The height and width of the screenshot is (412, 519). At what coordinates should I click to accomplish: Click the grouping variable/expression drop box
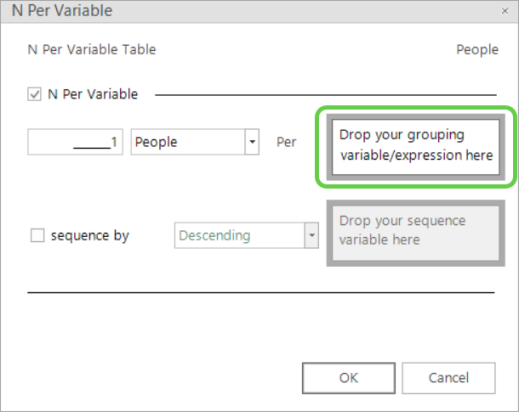tap(416, 147)
